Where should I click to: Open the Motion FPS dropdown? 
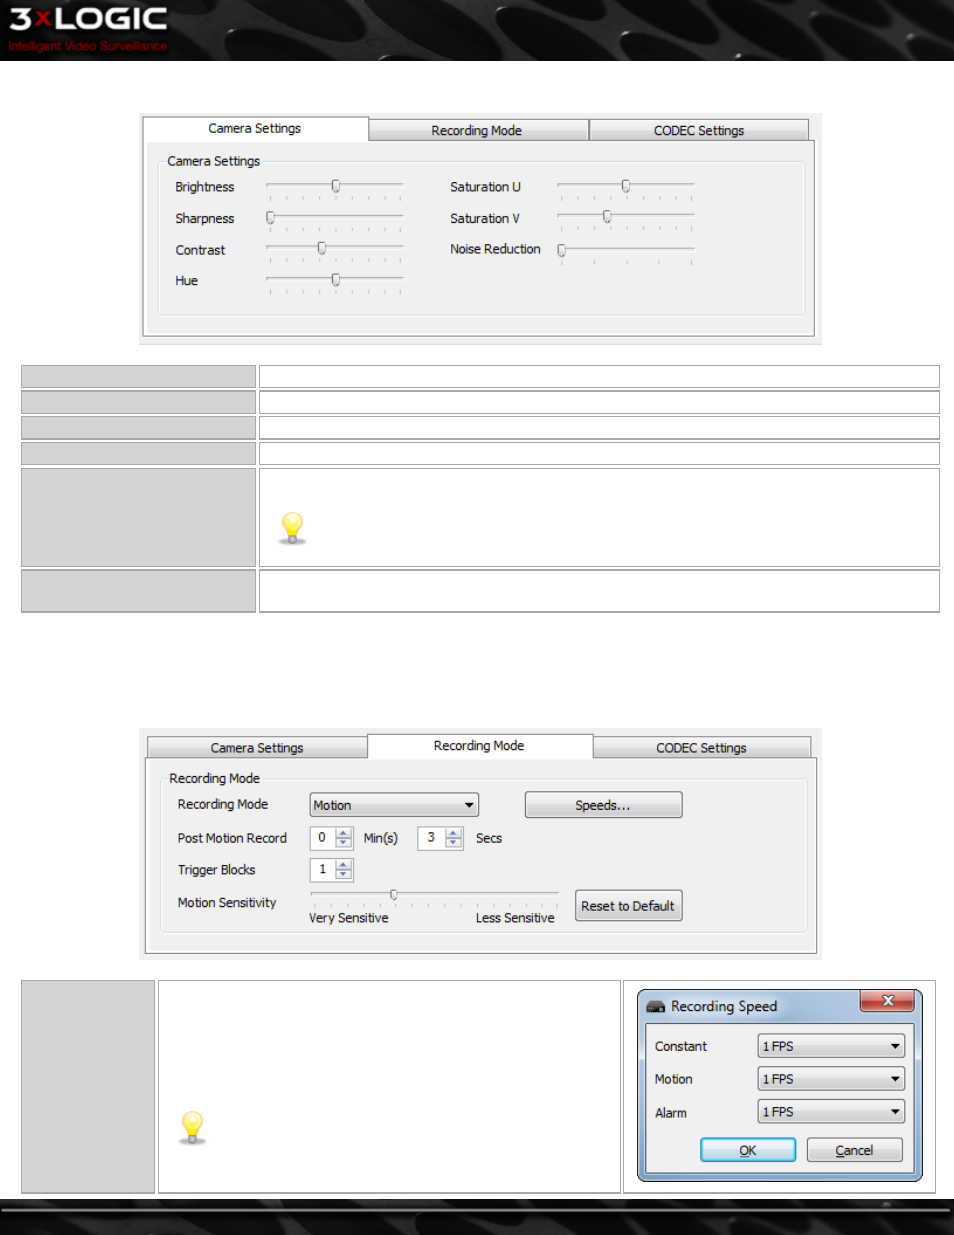[831, 1079]
